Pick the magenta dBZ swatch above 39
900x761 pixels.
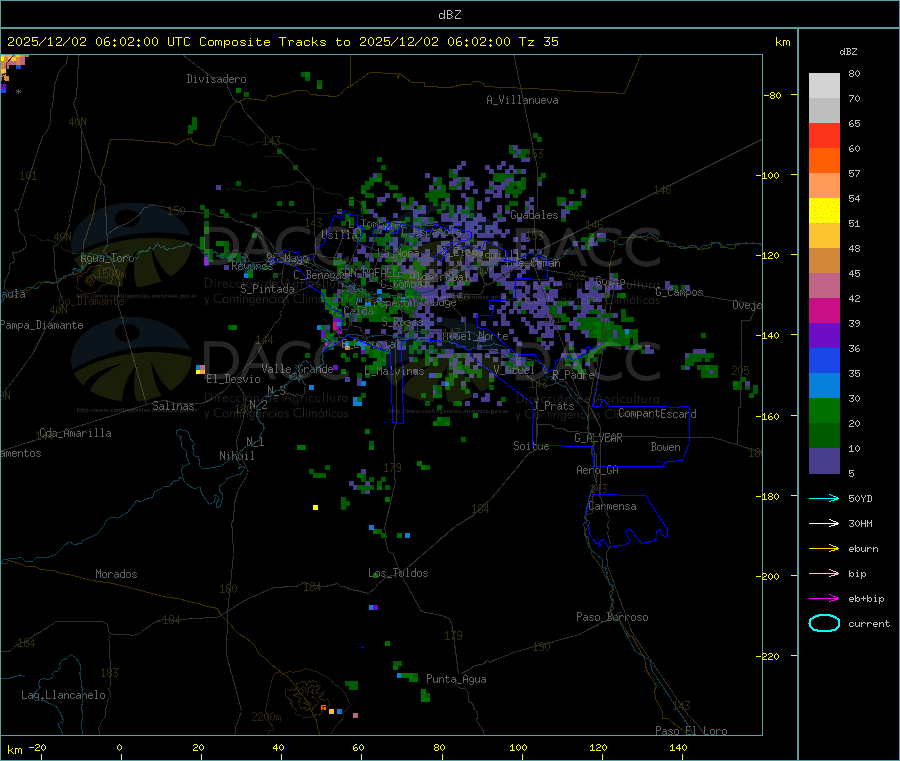pos(824,310)
